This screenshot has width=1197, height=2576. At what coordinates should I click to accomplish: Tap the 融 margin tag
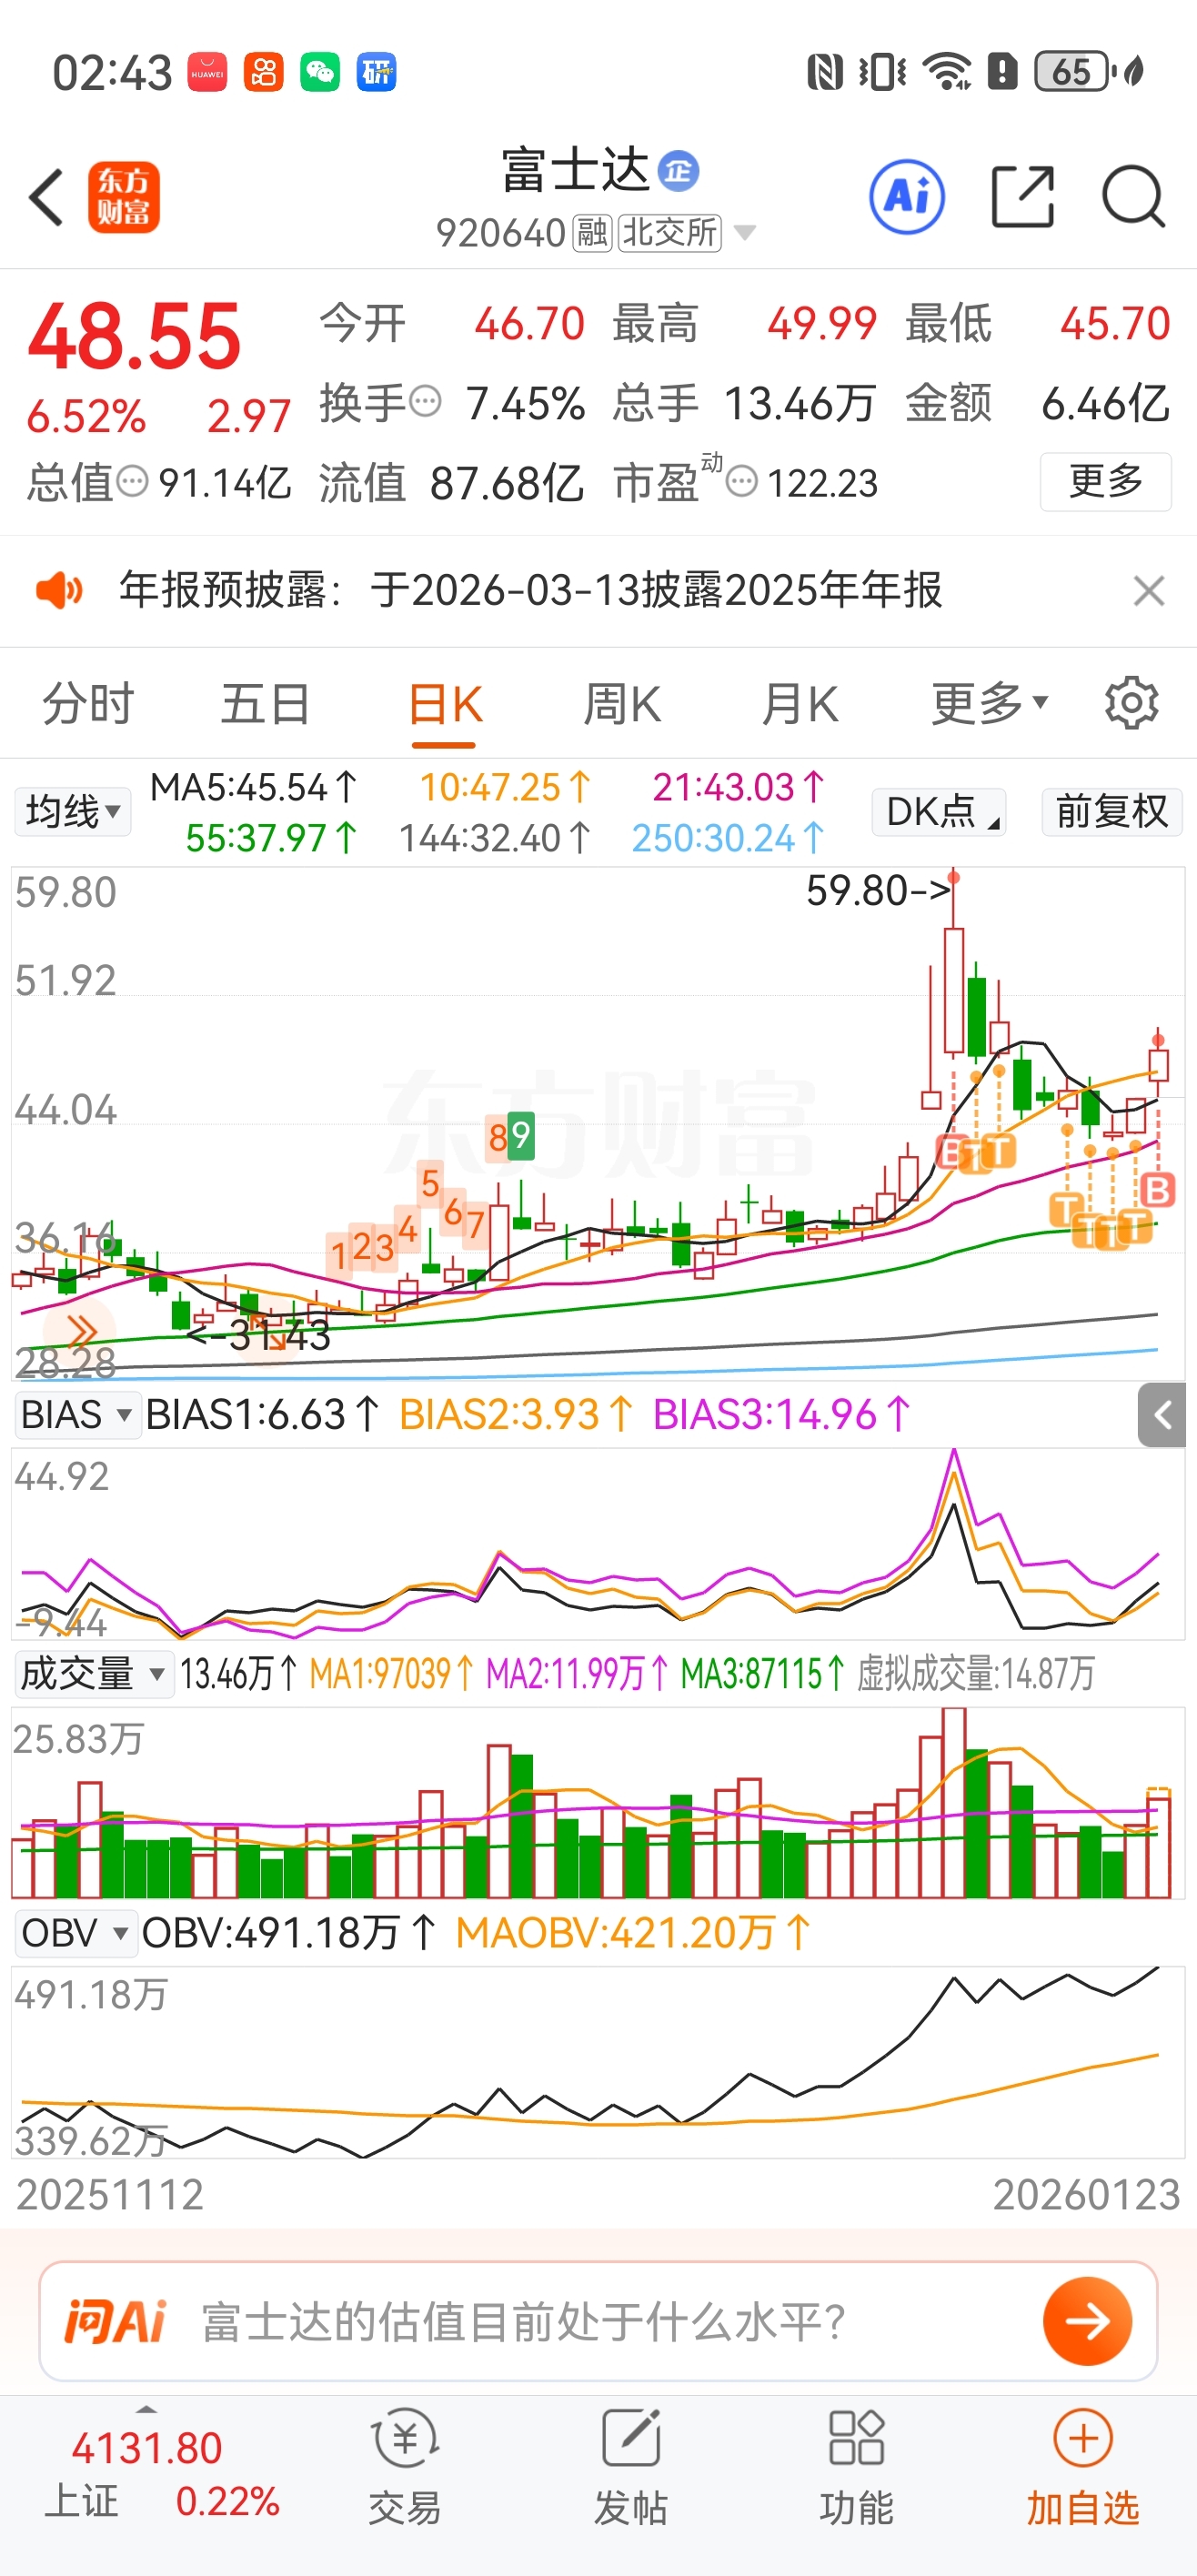click(x=592, y=233)
